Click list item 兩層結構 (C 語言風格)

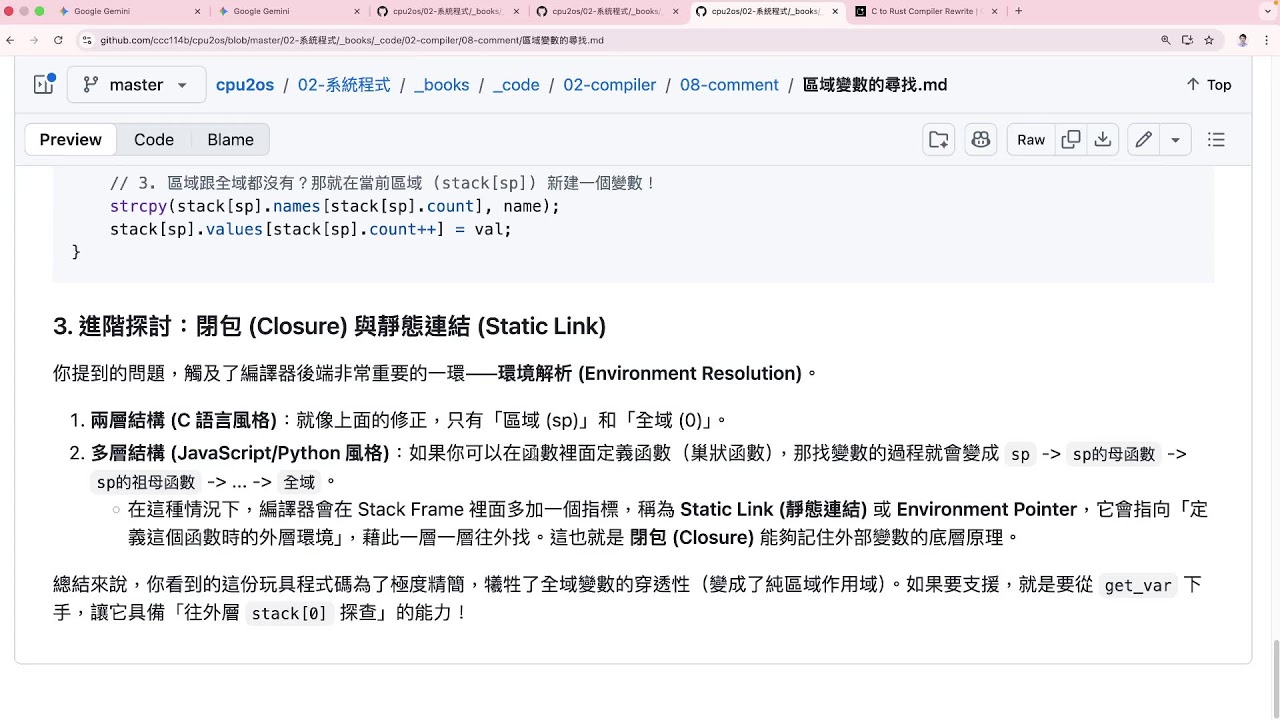[184, 419]
